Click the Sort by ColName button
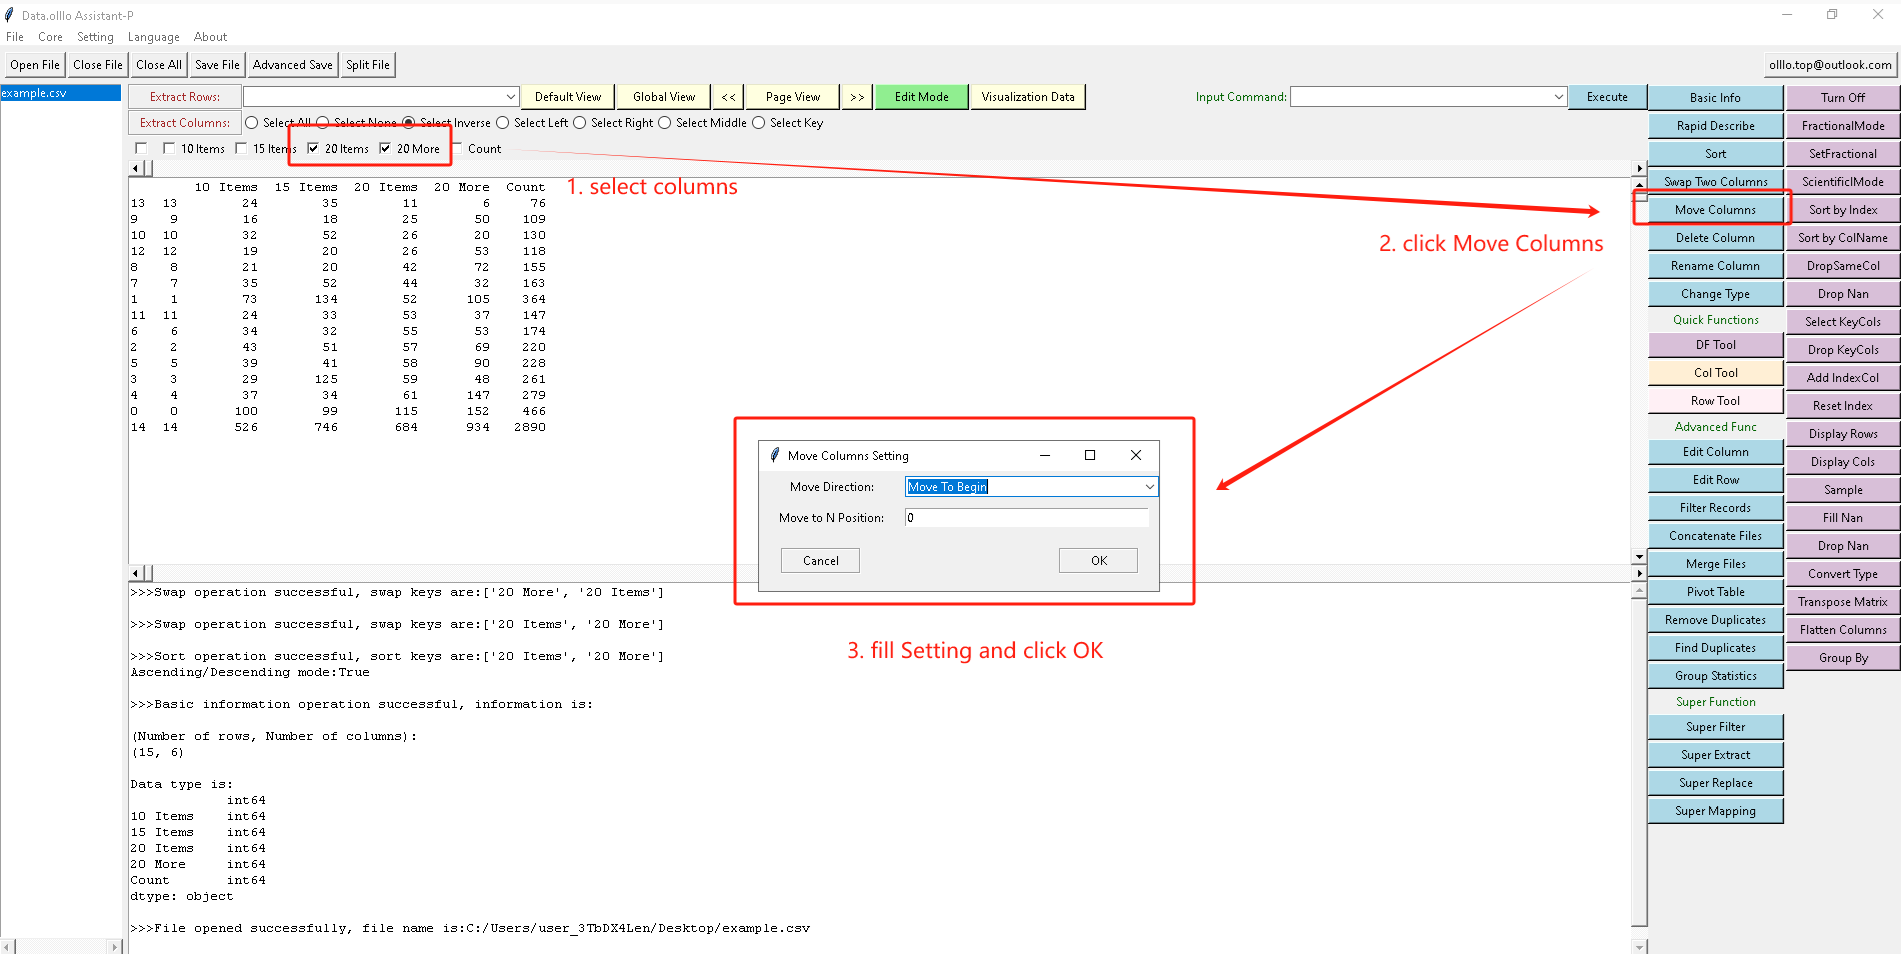This screenshot has height=954, width=1901. tap(1842, 238)
